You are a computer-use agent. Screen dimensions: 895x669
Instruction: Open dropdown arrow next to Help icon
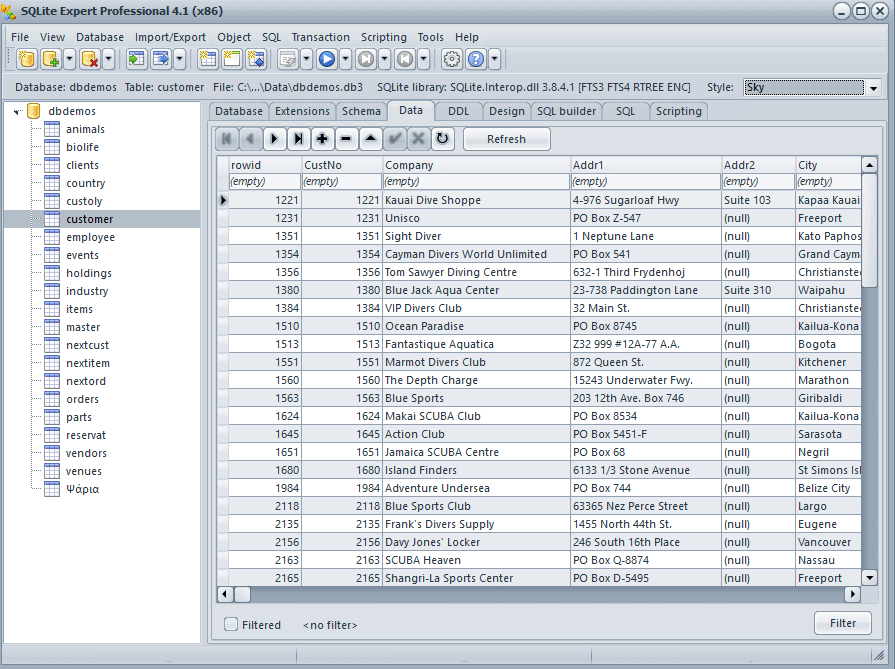[494, 59]
